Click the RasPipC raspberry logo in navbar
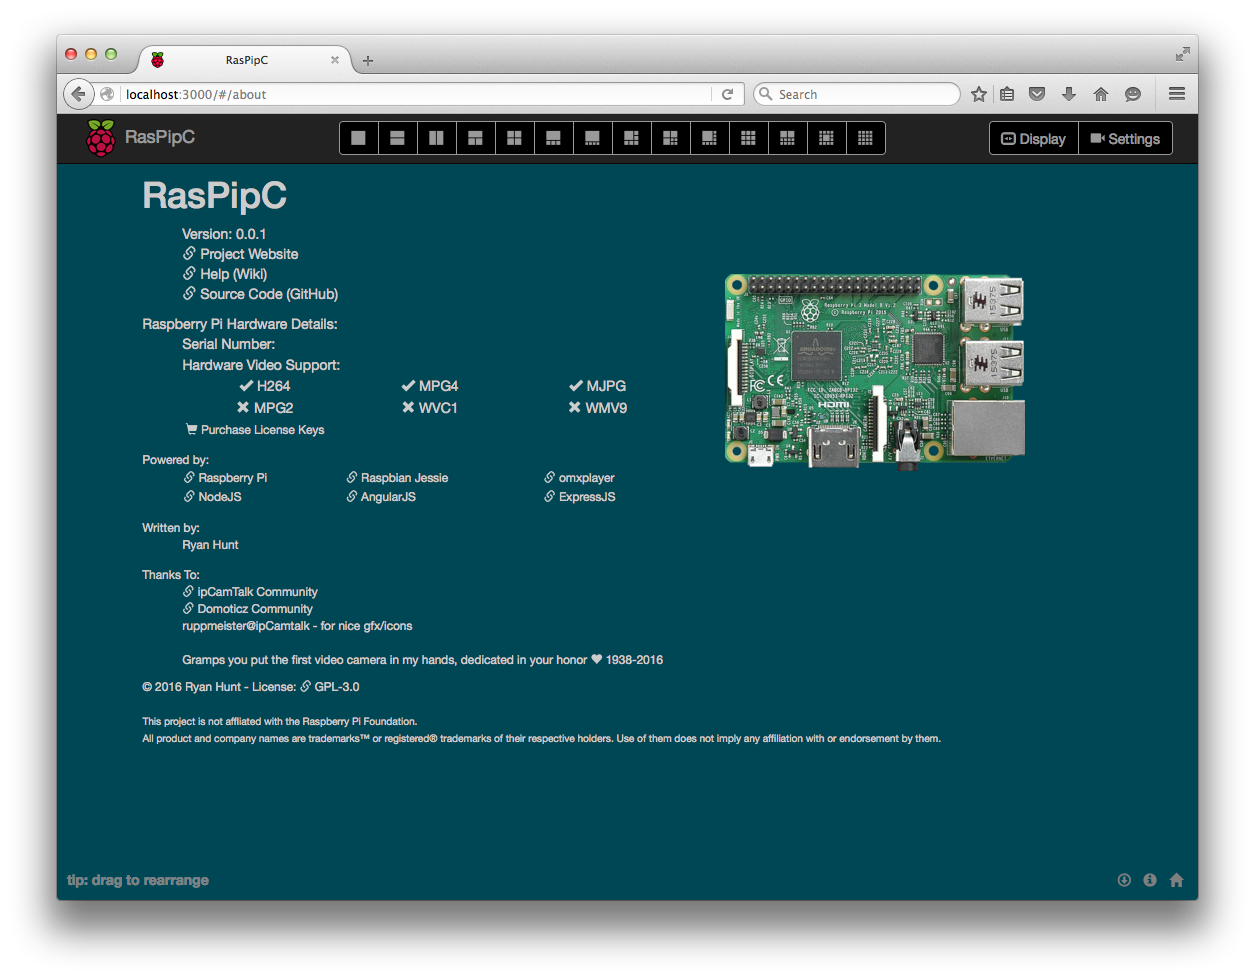Viewport: 1255px width, 979px height. (x=101, y=138)
